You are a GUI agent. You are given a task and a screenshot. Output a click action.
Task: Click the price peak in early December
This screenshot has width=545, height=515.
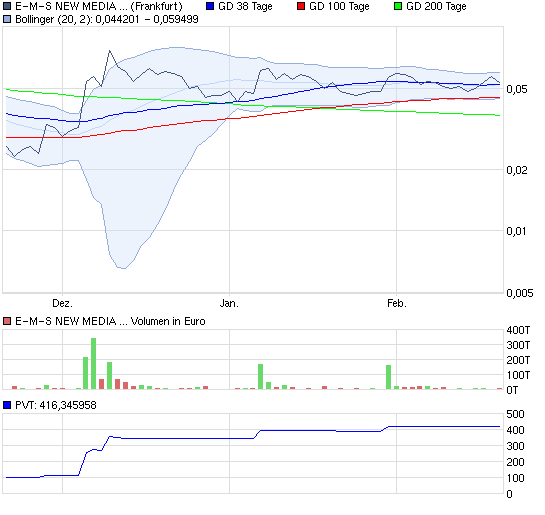[x=110, y=51]
